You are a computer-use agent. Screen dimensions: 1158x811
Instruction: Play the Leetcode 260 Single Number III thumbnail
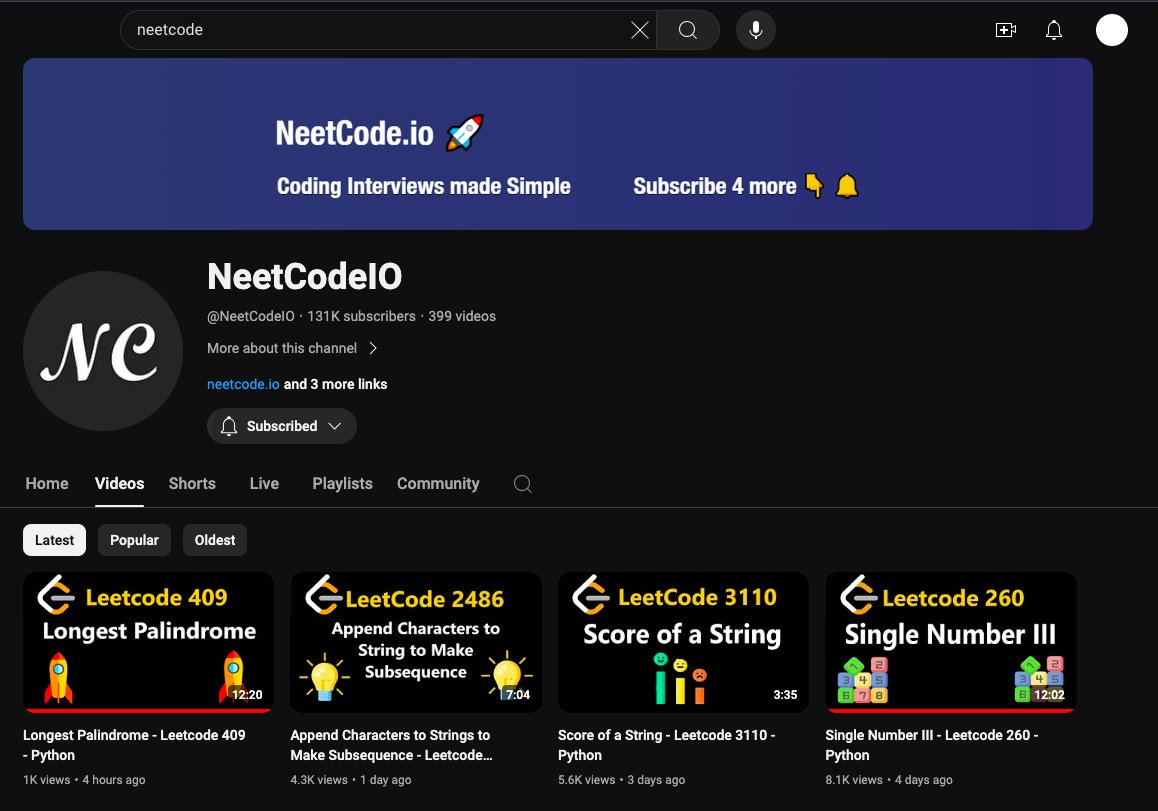click(x=950, y=642)
